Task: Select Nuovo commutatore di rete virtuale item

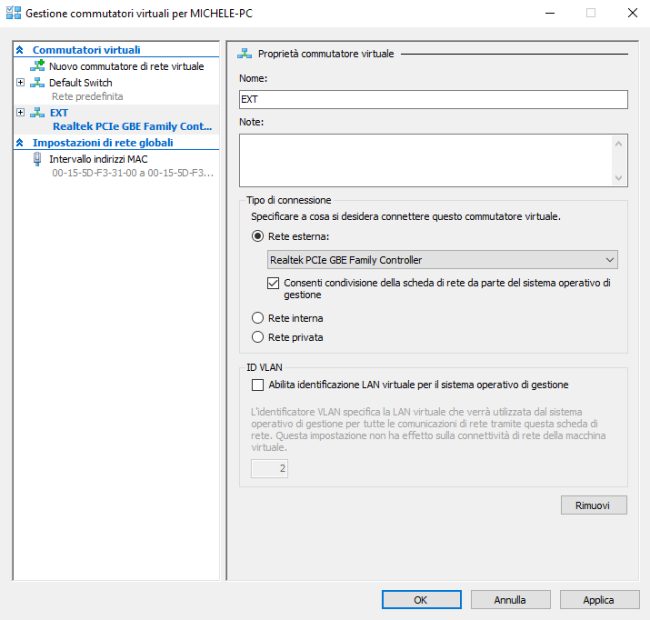Action: click(x=126, y=66)
